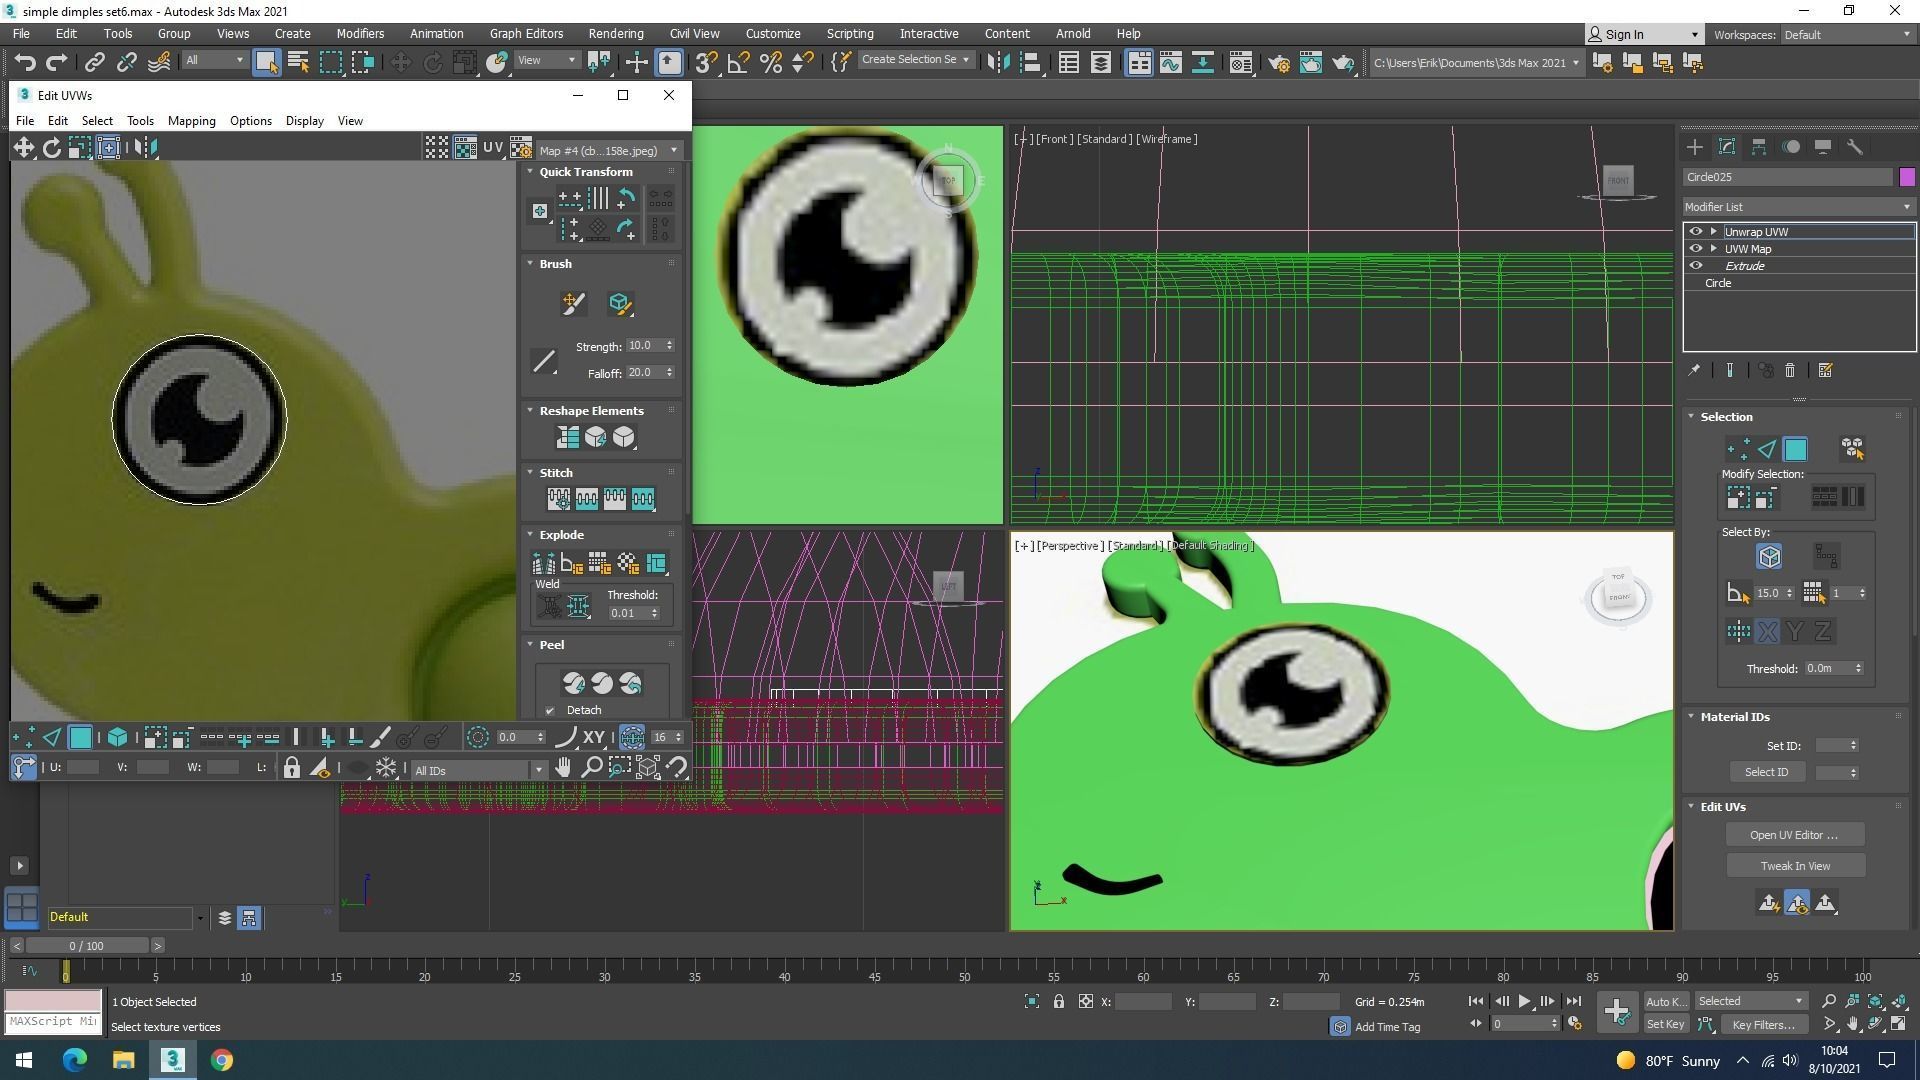Toggle Auto Key mode
Viewport: 1920px width, 1080px height.
coord(1665,1001)
